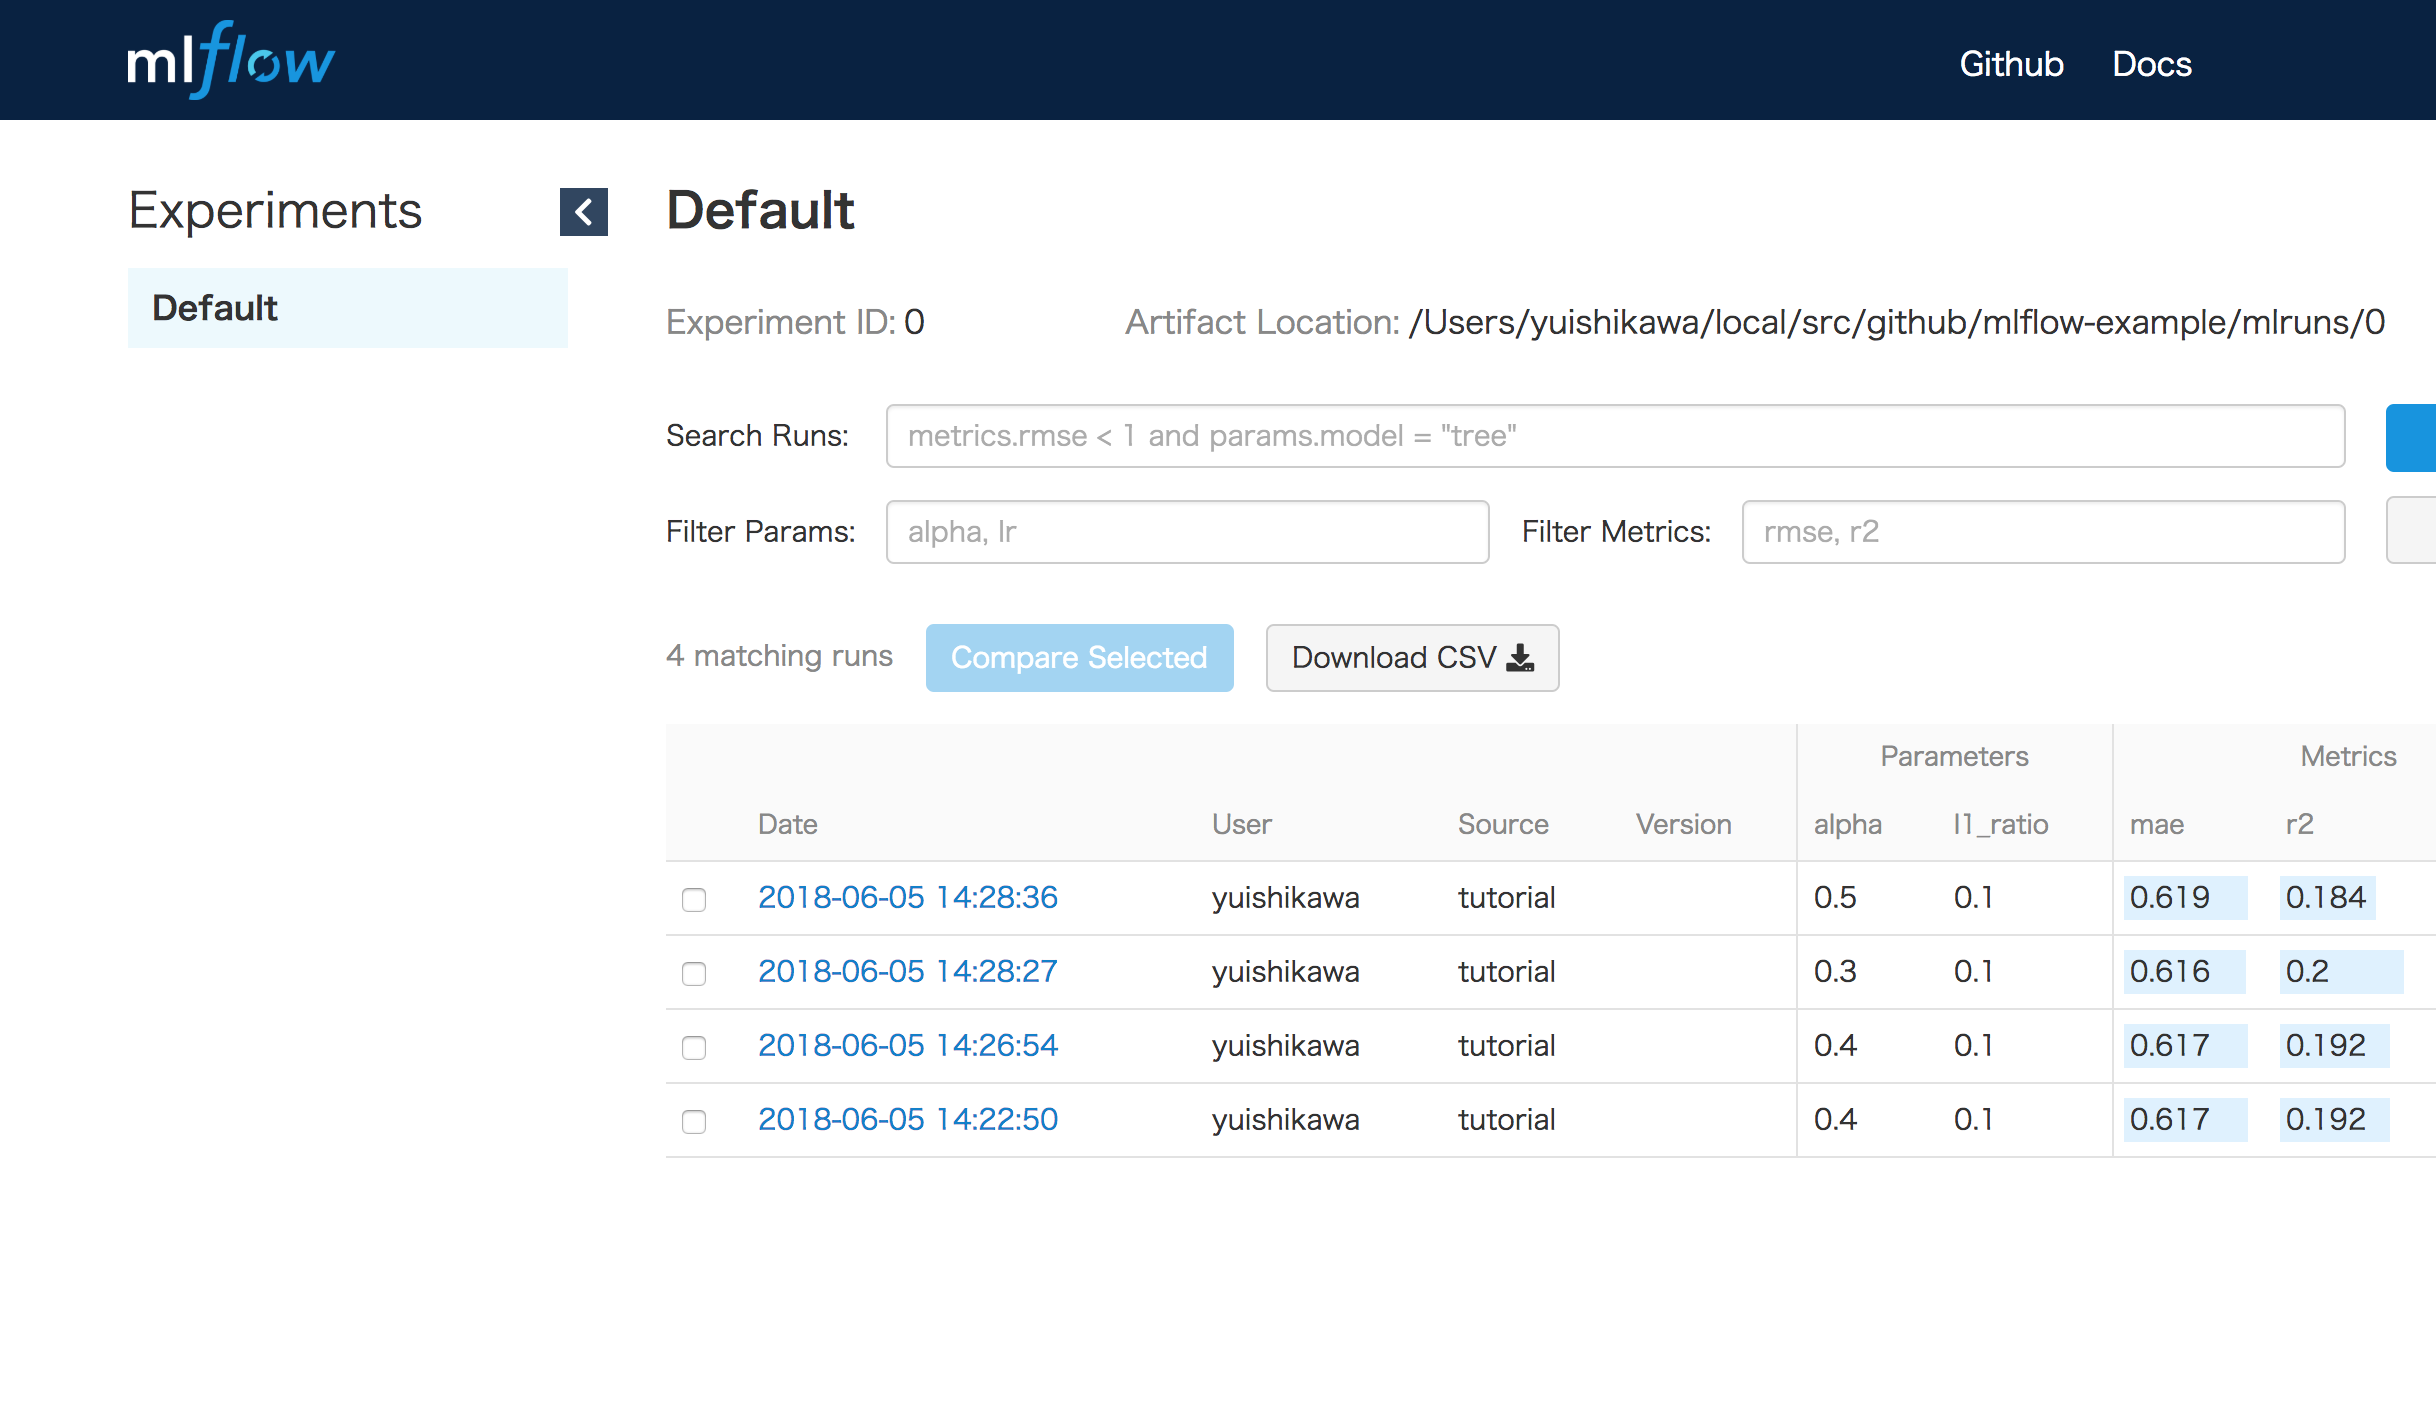Collapse the Experiments sidebar panel

pyautogui.click(x=584, y=212)
